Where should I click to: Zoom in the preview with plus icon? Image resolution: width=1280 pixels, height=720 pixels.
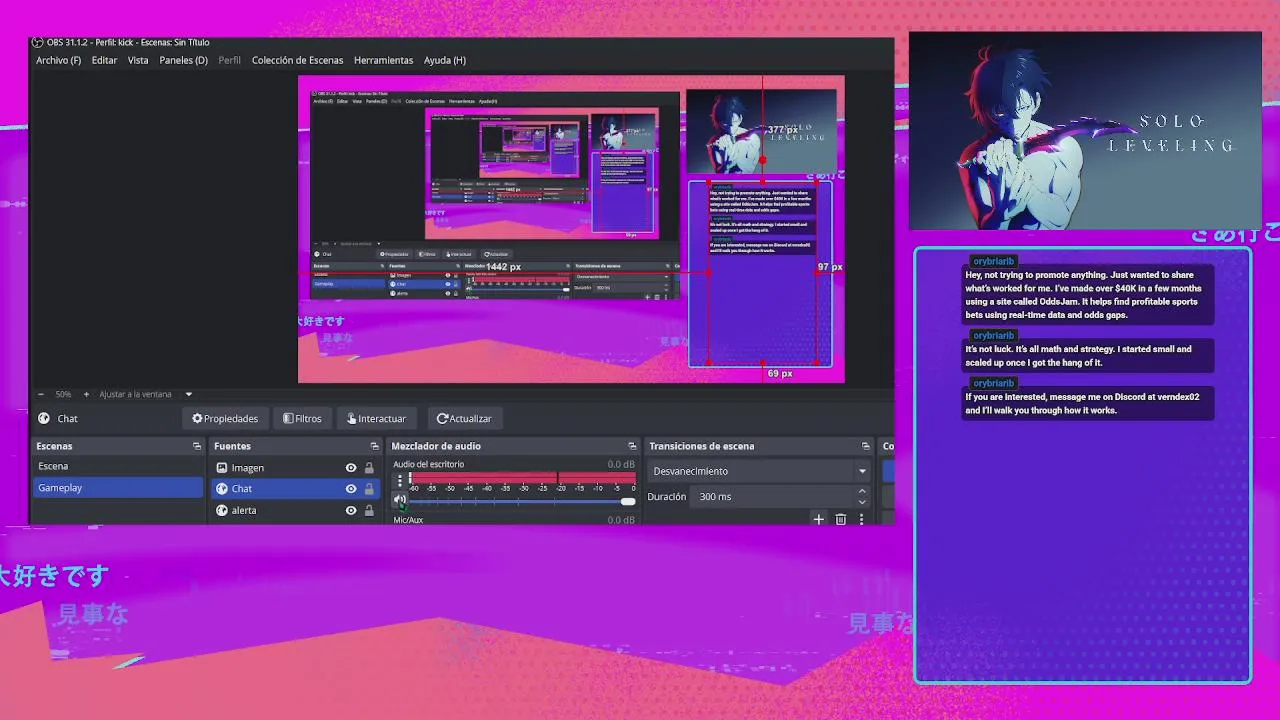point(86,394)
